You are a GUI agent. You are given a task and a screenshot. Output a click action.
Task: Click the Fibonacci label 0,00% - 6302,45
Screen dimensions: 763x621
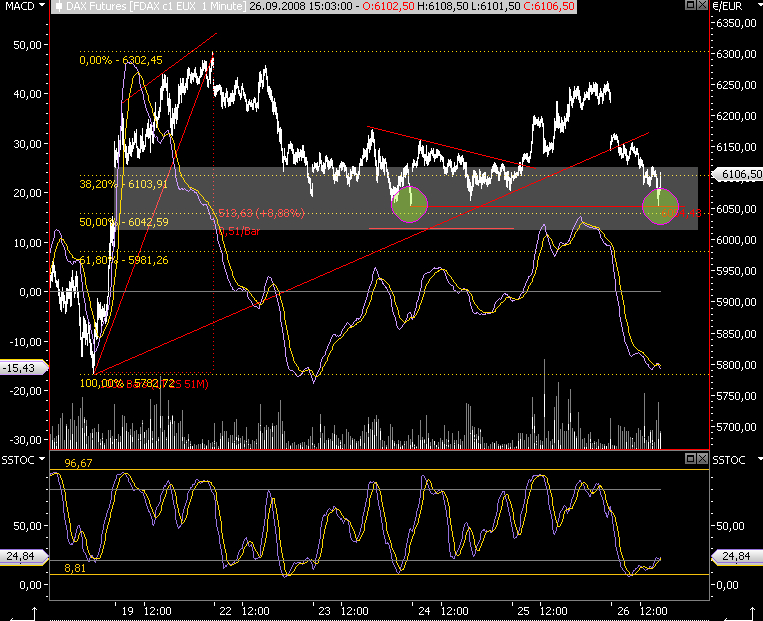point(121,60)
